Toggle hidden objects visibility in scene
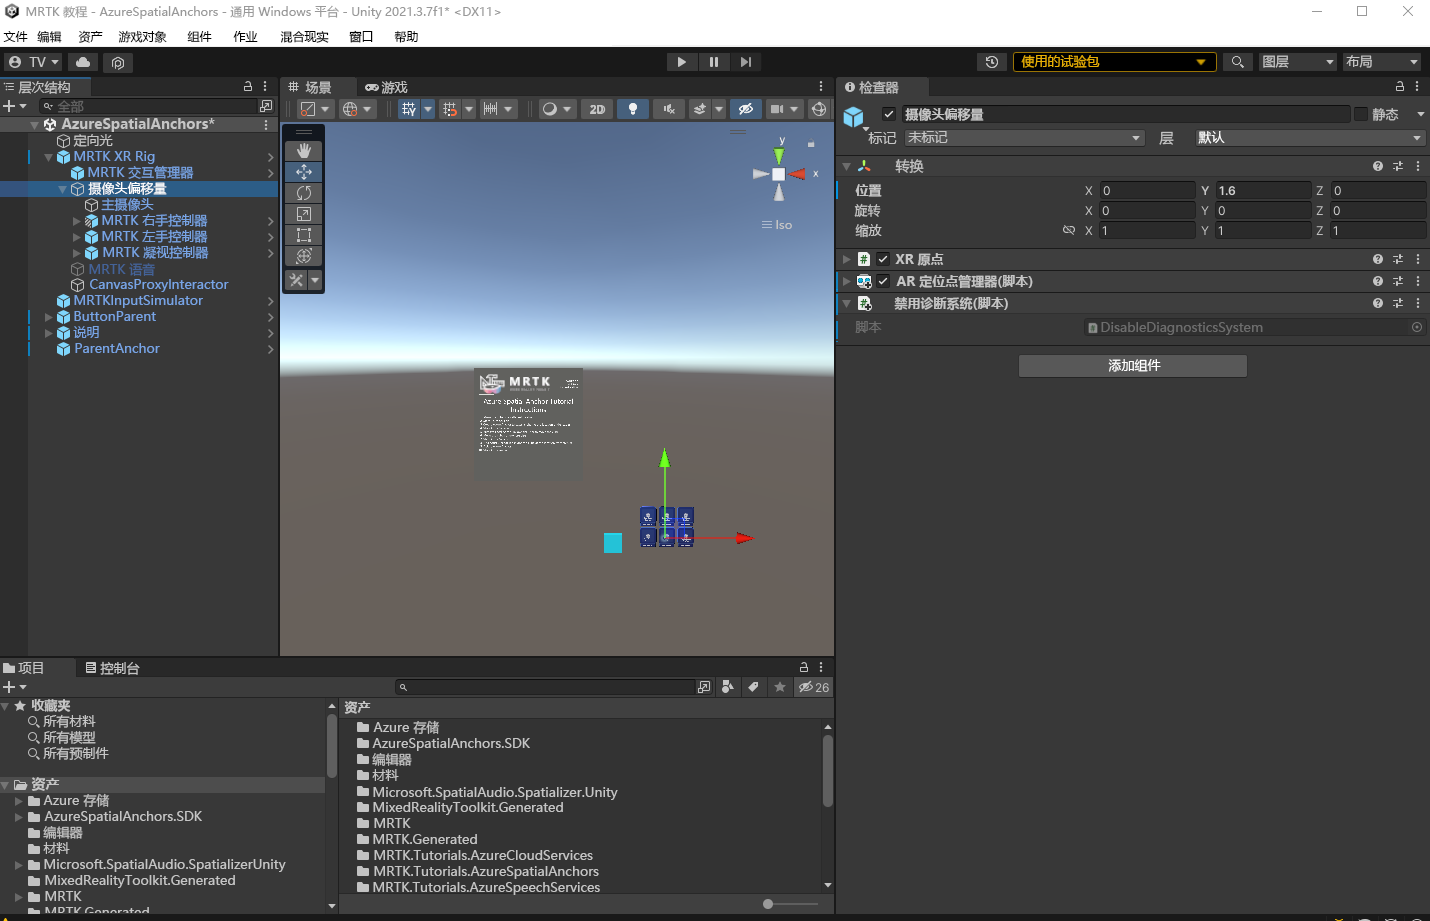The image size is (1430, 921). point(745,109)
